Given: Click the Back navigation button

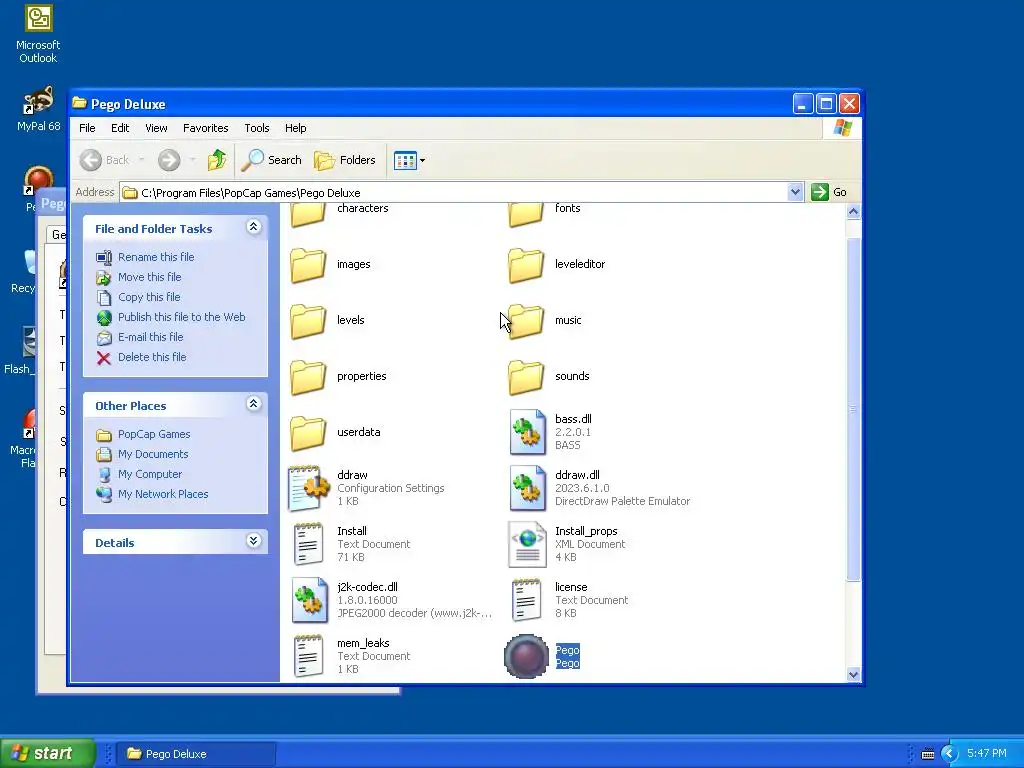Looking at the screenshot, I should click(x=104, y=160).
